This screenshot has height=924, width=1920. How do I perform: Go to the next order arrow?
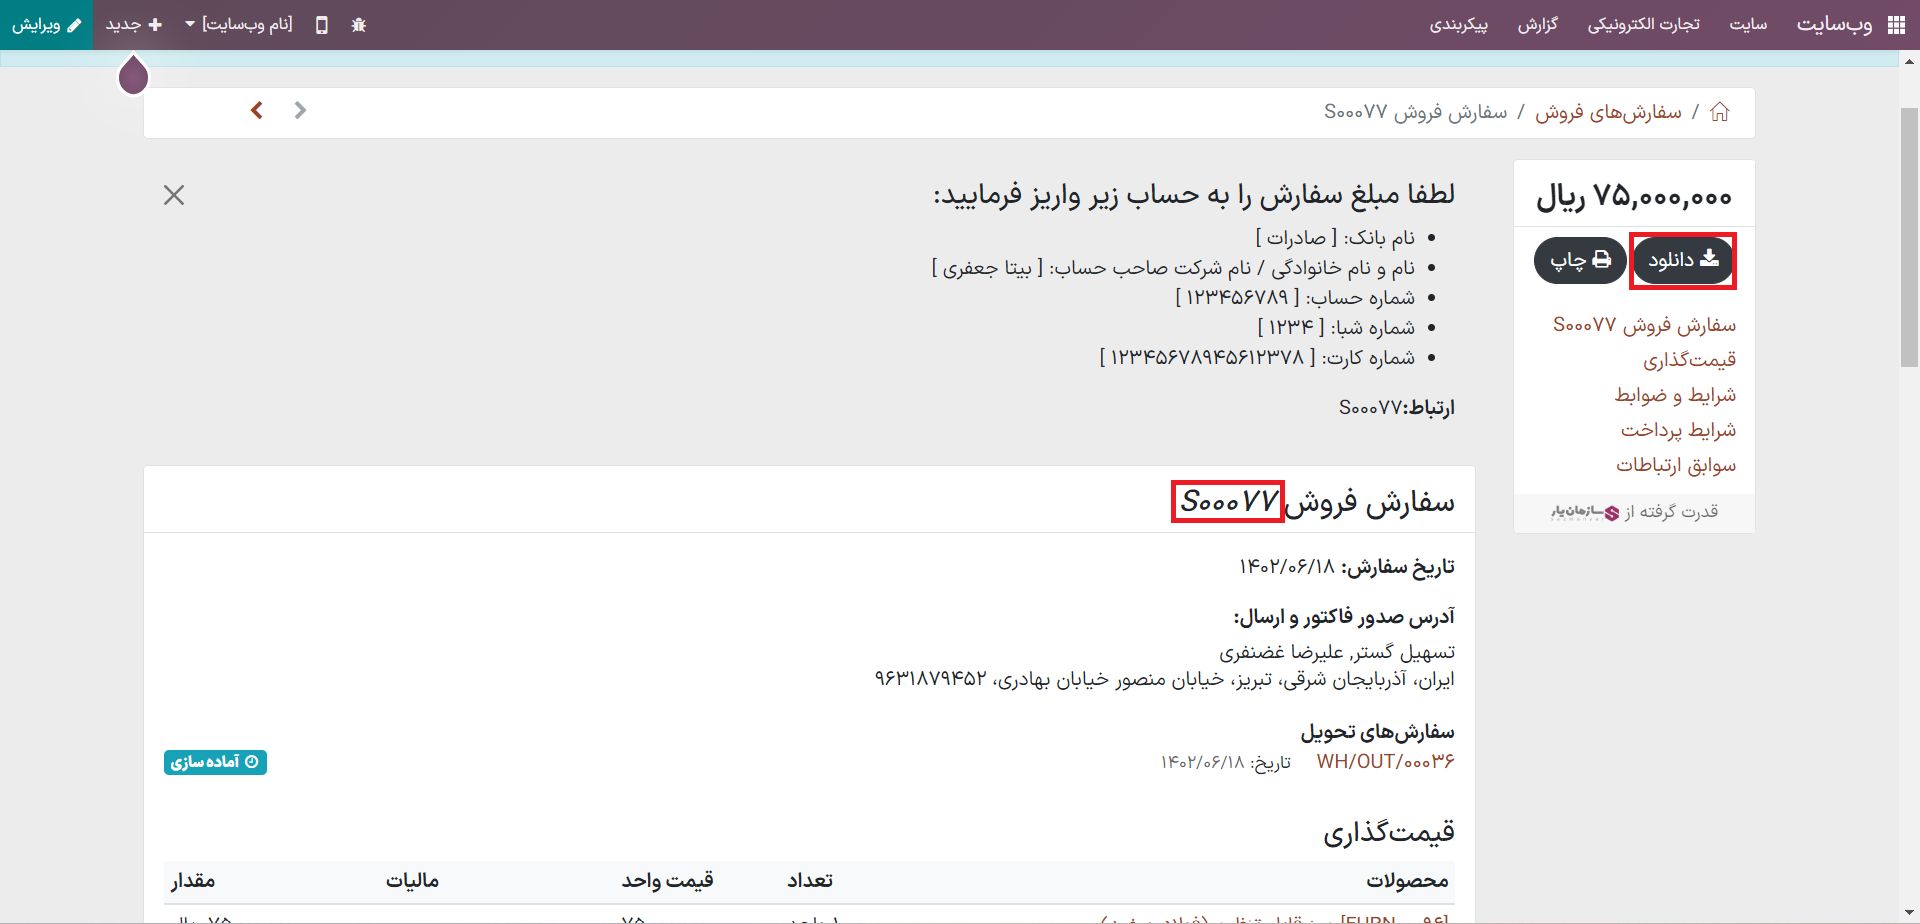pos(300,110)
